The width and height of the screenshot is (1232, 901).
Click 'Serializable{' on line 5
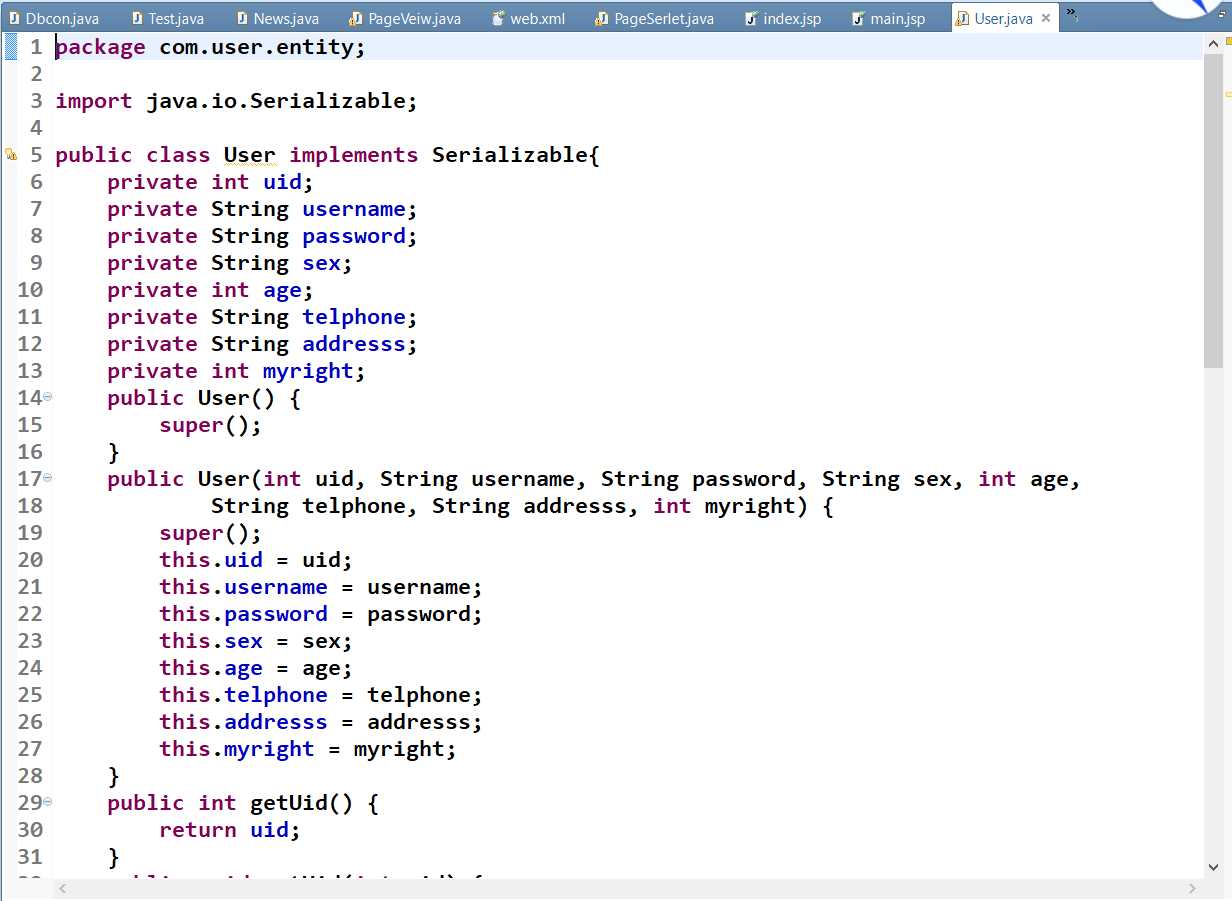pos(515,155)
